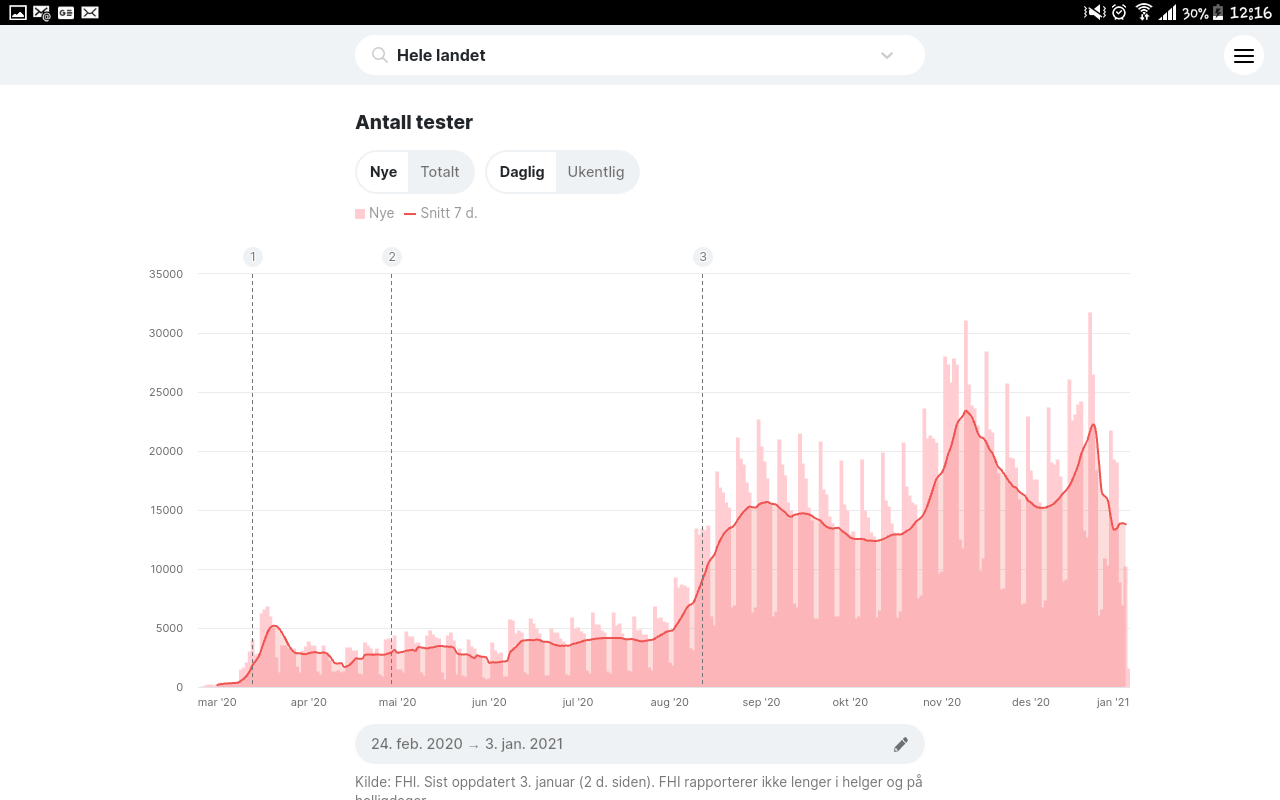The image size is (1280, 800).
Task: Toggle the Snitt 7 d. legend
Action: click(441, 213)
